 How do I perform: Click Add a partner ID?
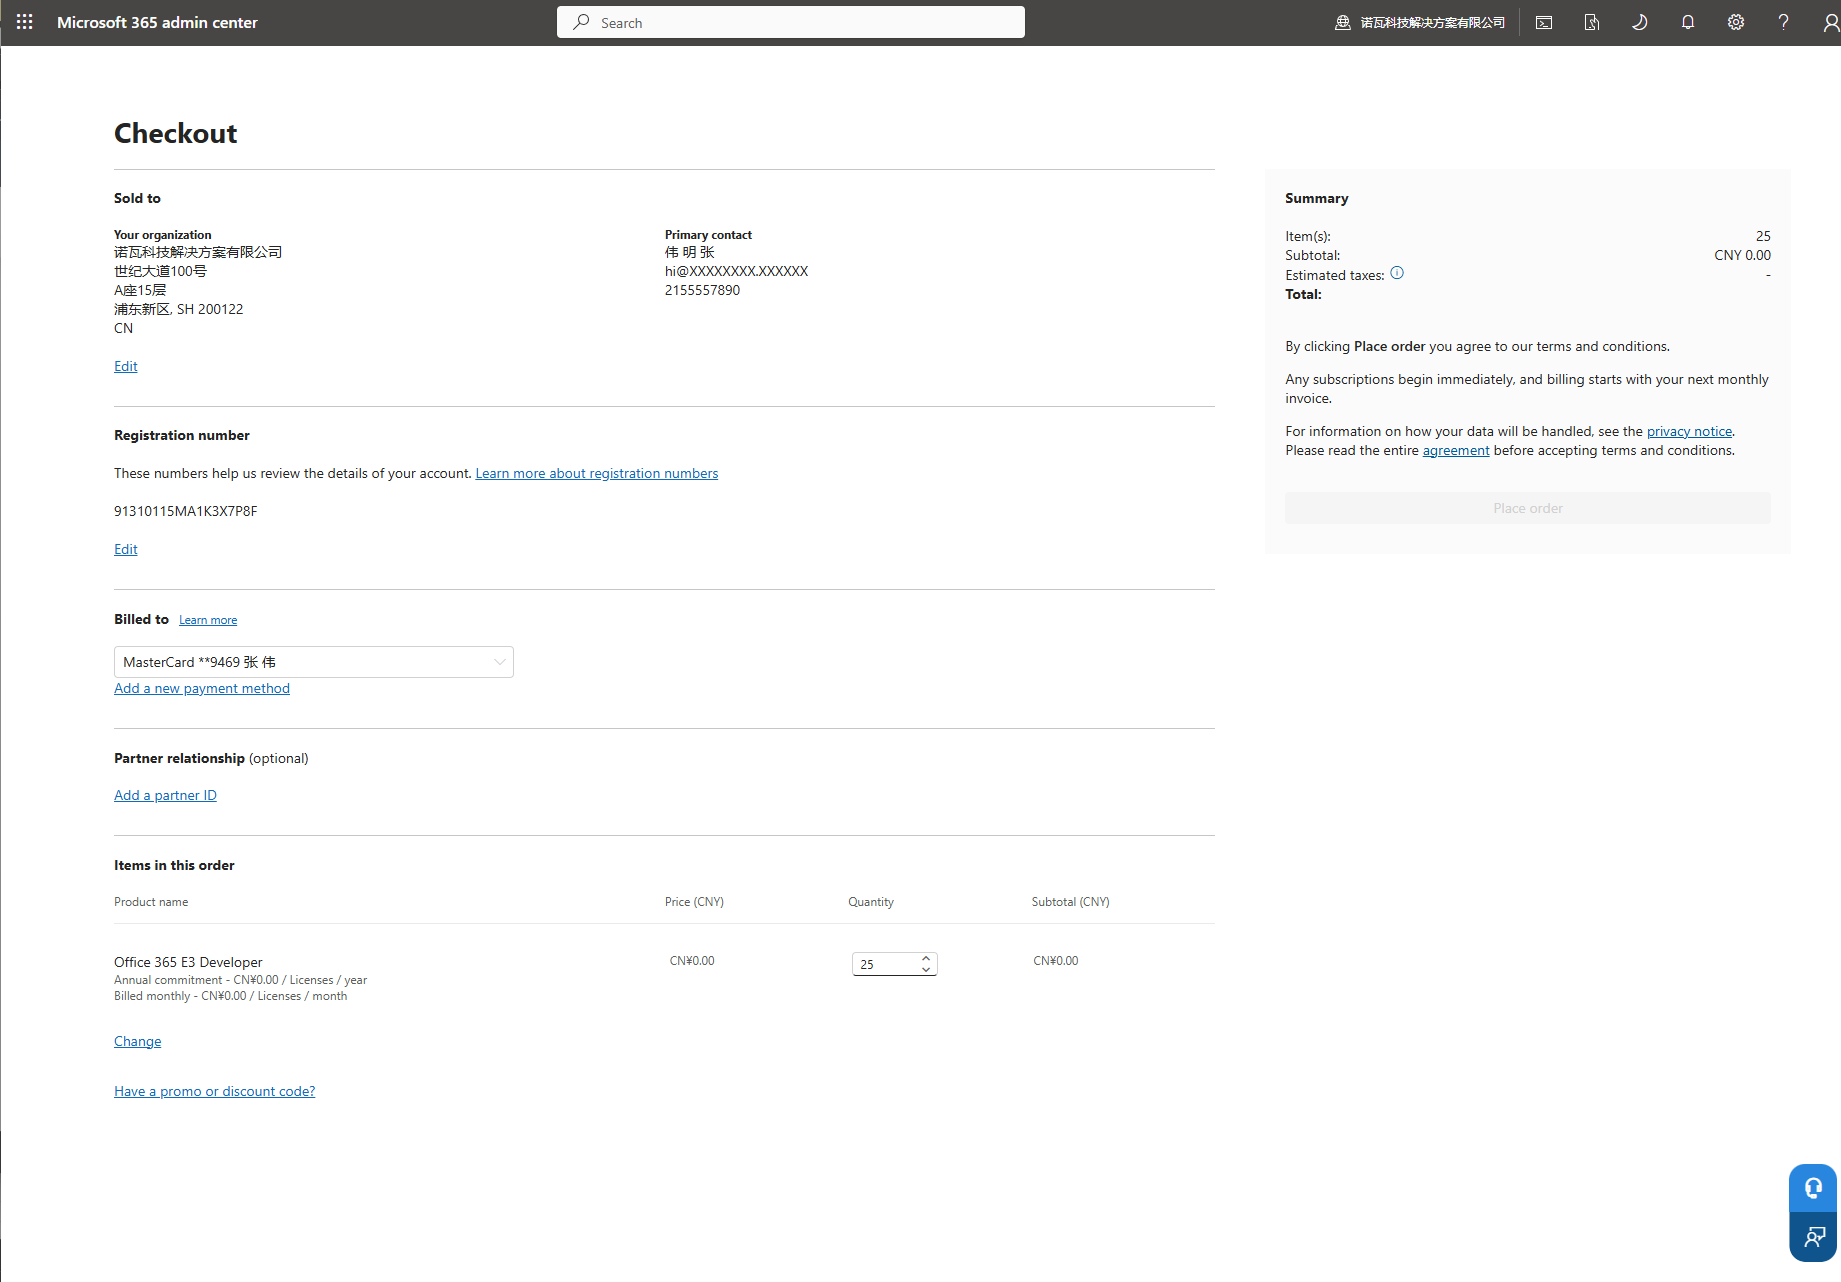(x=165, y=795)
